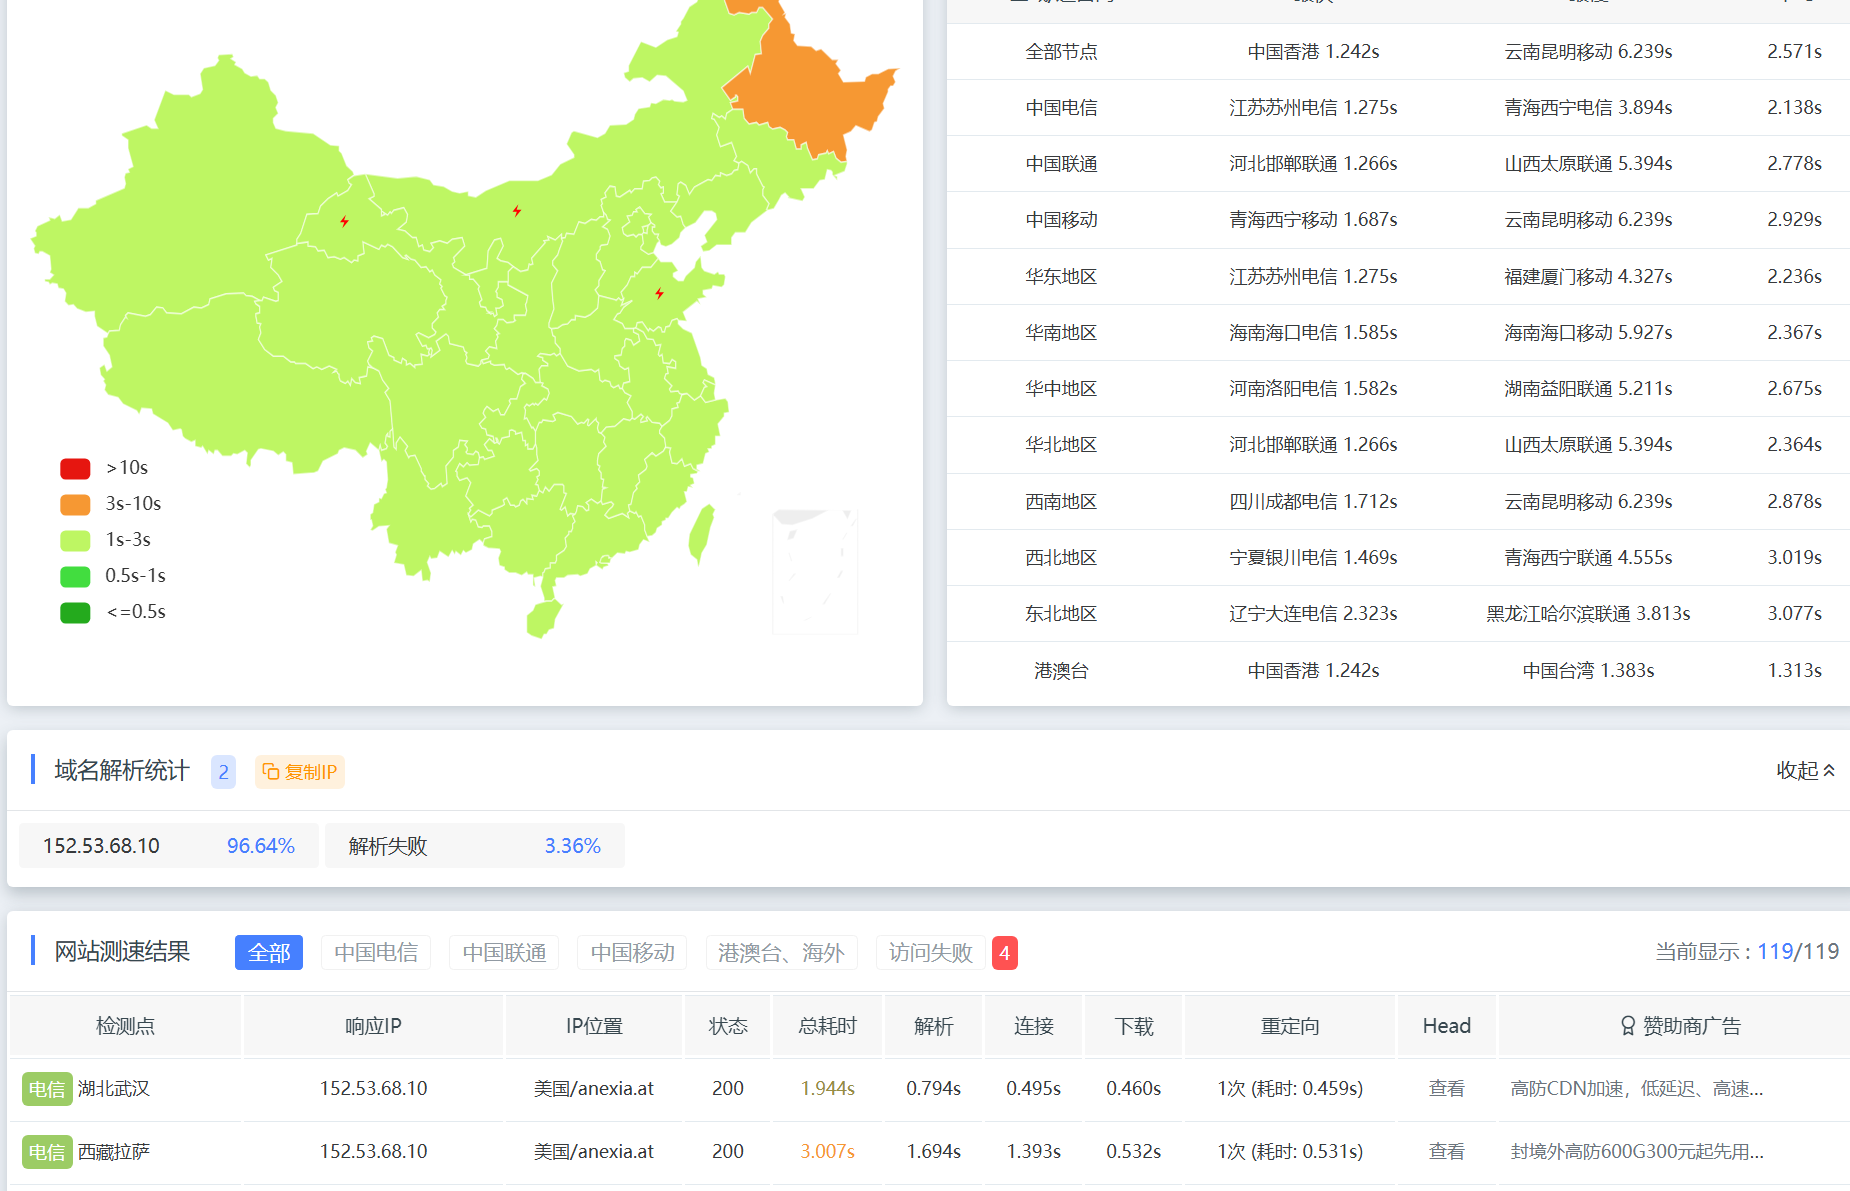Click the orange 3s-10s legend swatch
The width and height of the screenshot is (1850, 1191).
point(75,504)
